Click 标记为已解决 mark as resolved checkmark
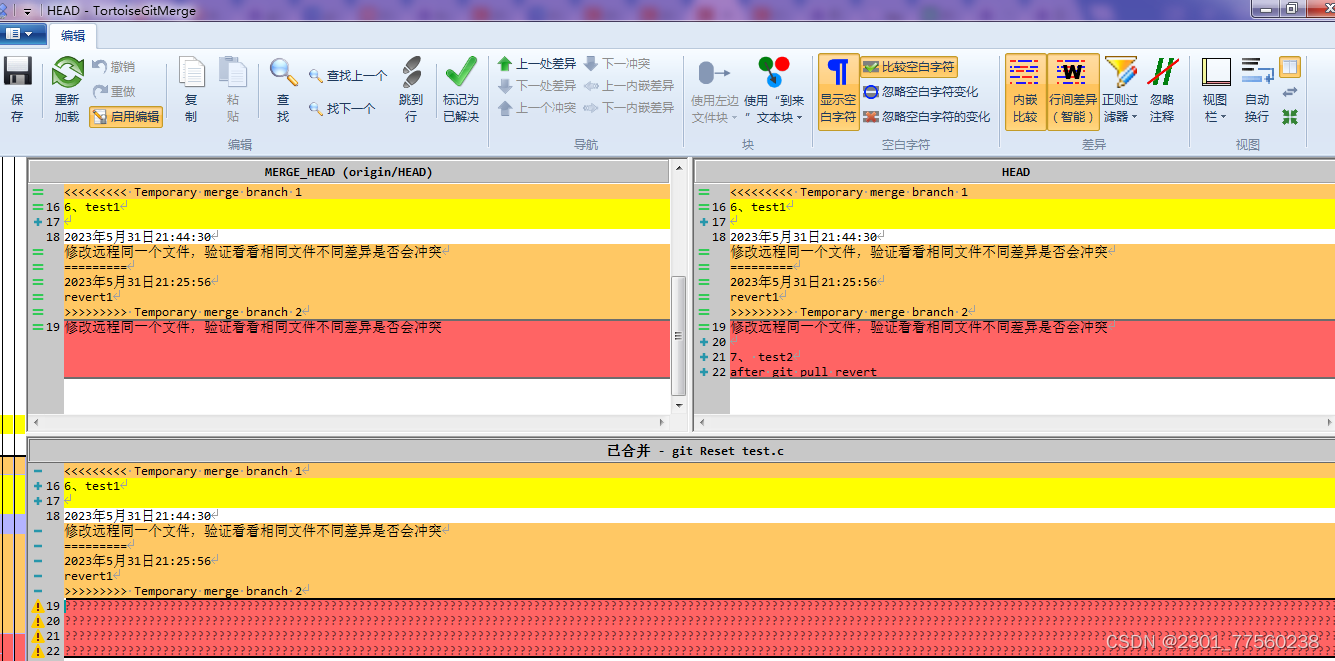 (461, 90)
